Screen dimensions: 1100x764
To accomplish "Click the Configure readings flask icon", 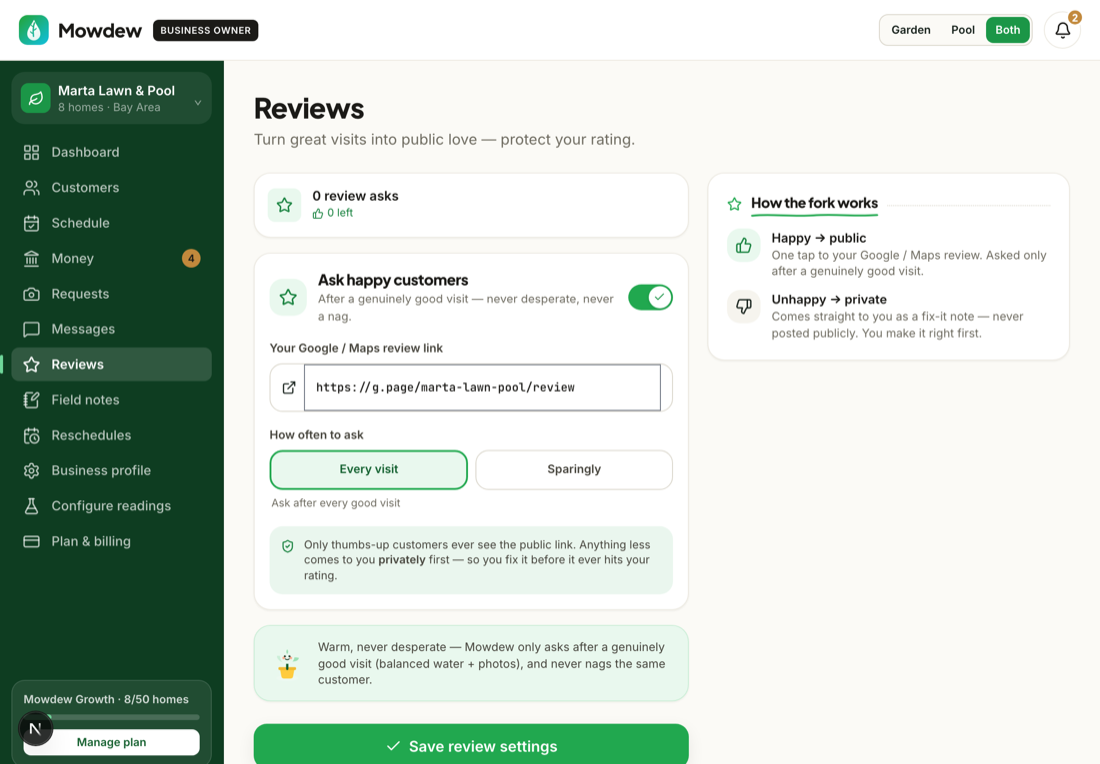I will click(32, 506).
